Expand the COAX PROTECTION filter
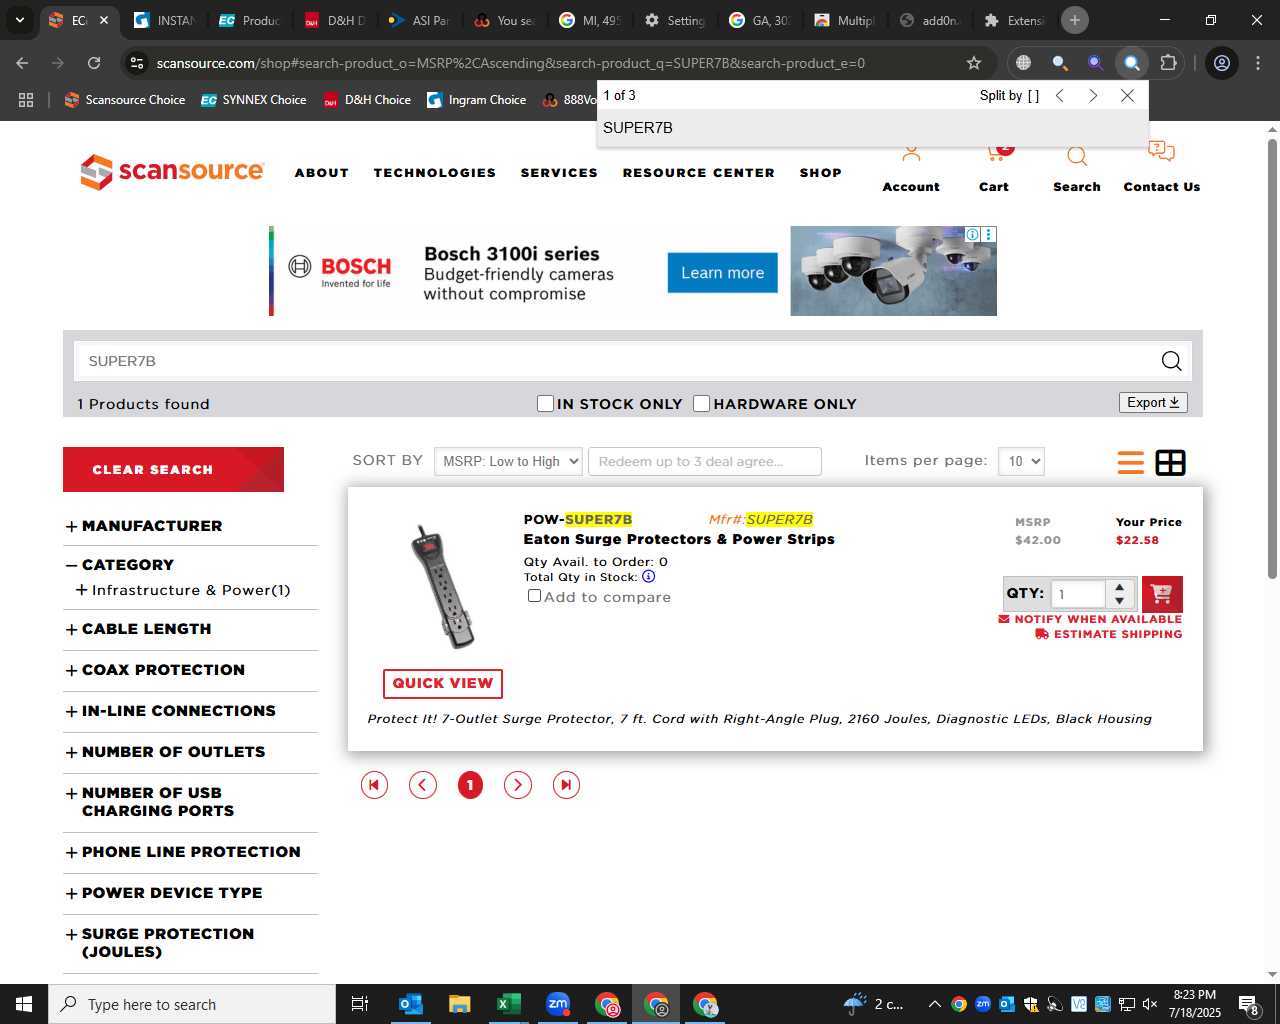This screenshot has width=1280, height=1024. pos(155,670)
